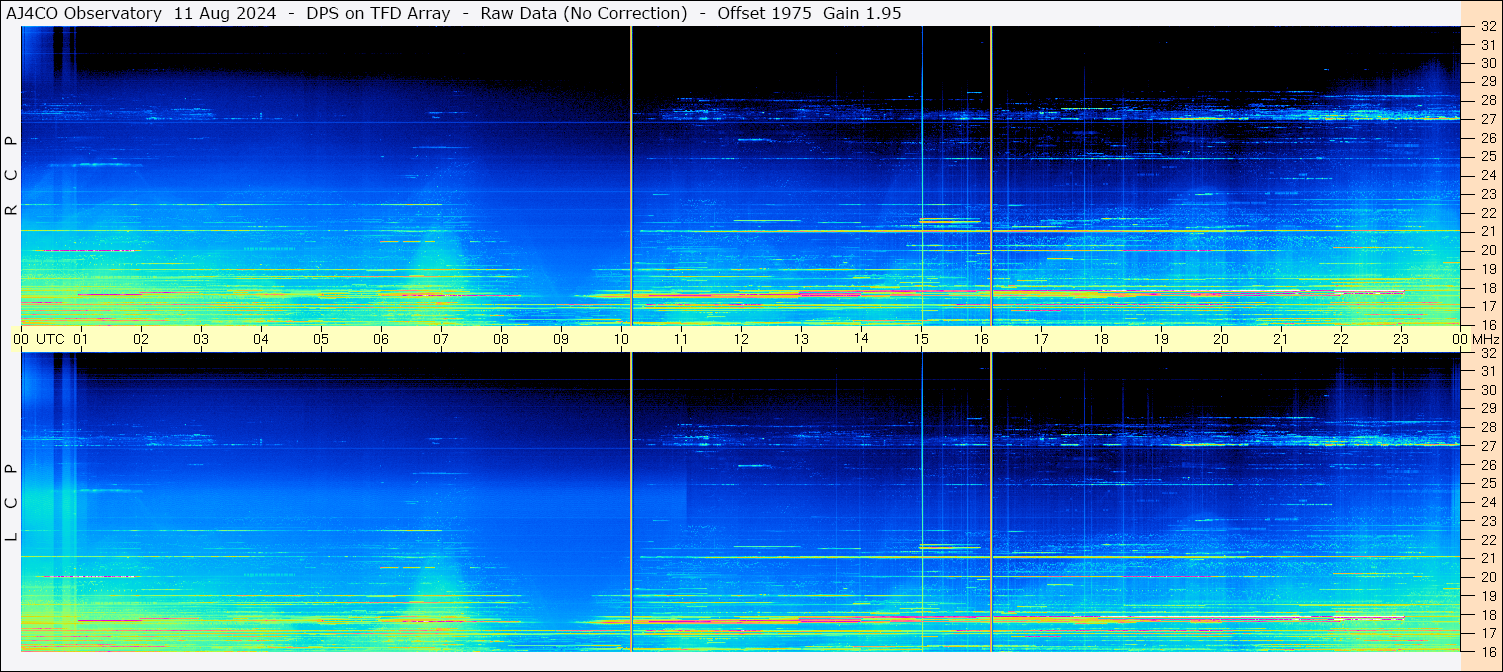Click the 21 MHz label on the RCP frequency scale
Image resolution: width=1503 pixels, height=672 pixels.
[1488, 231]
